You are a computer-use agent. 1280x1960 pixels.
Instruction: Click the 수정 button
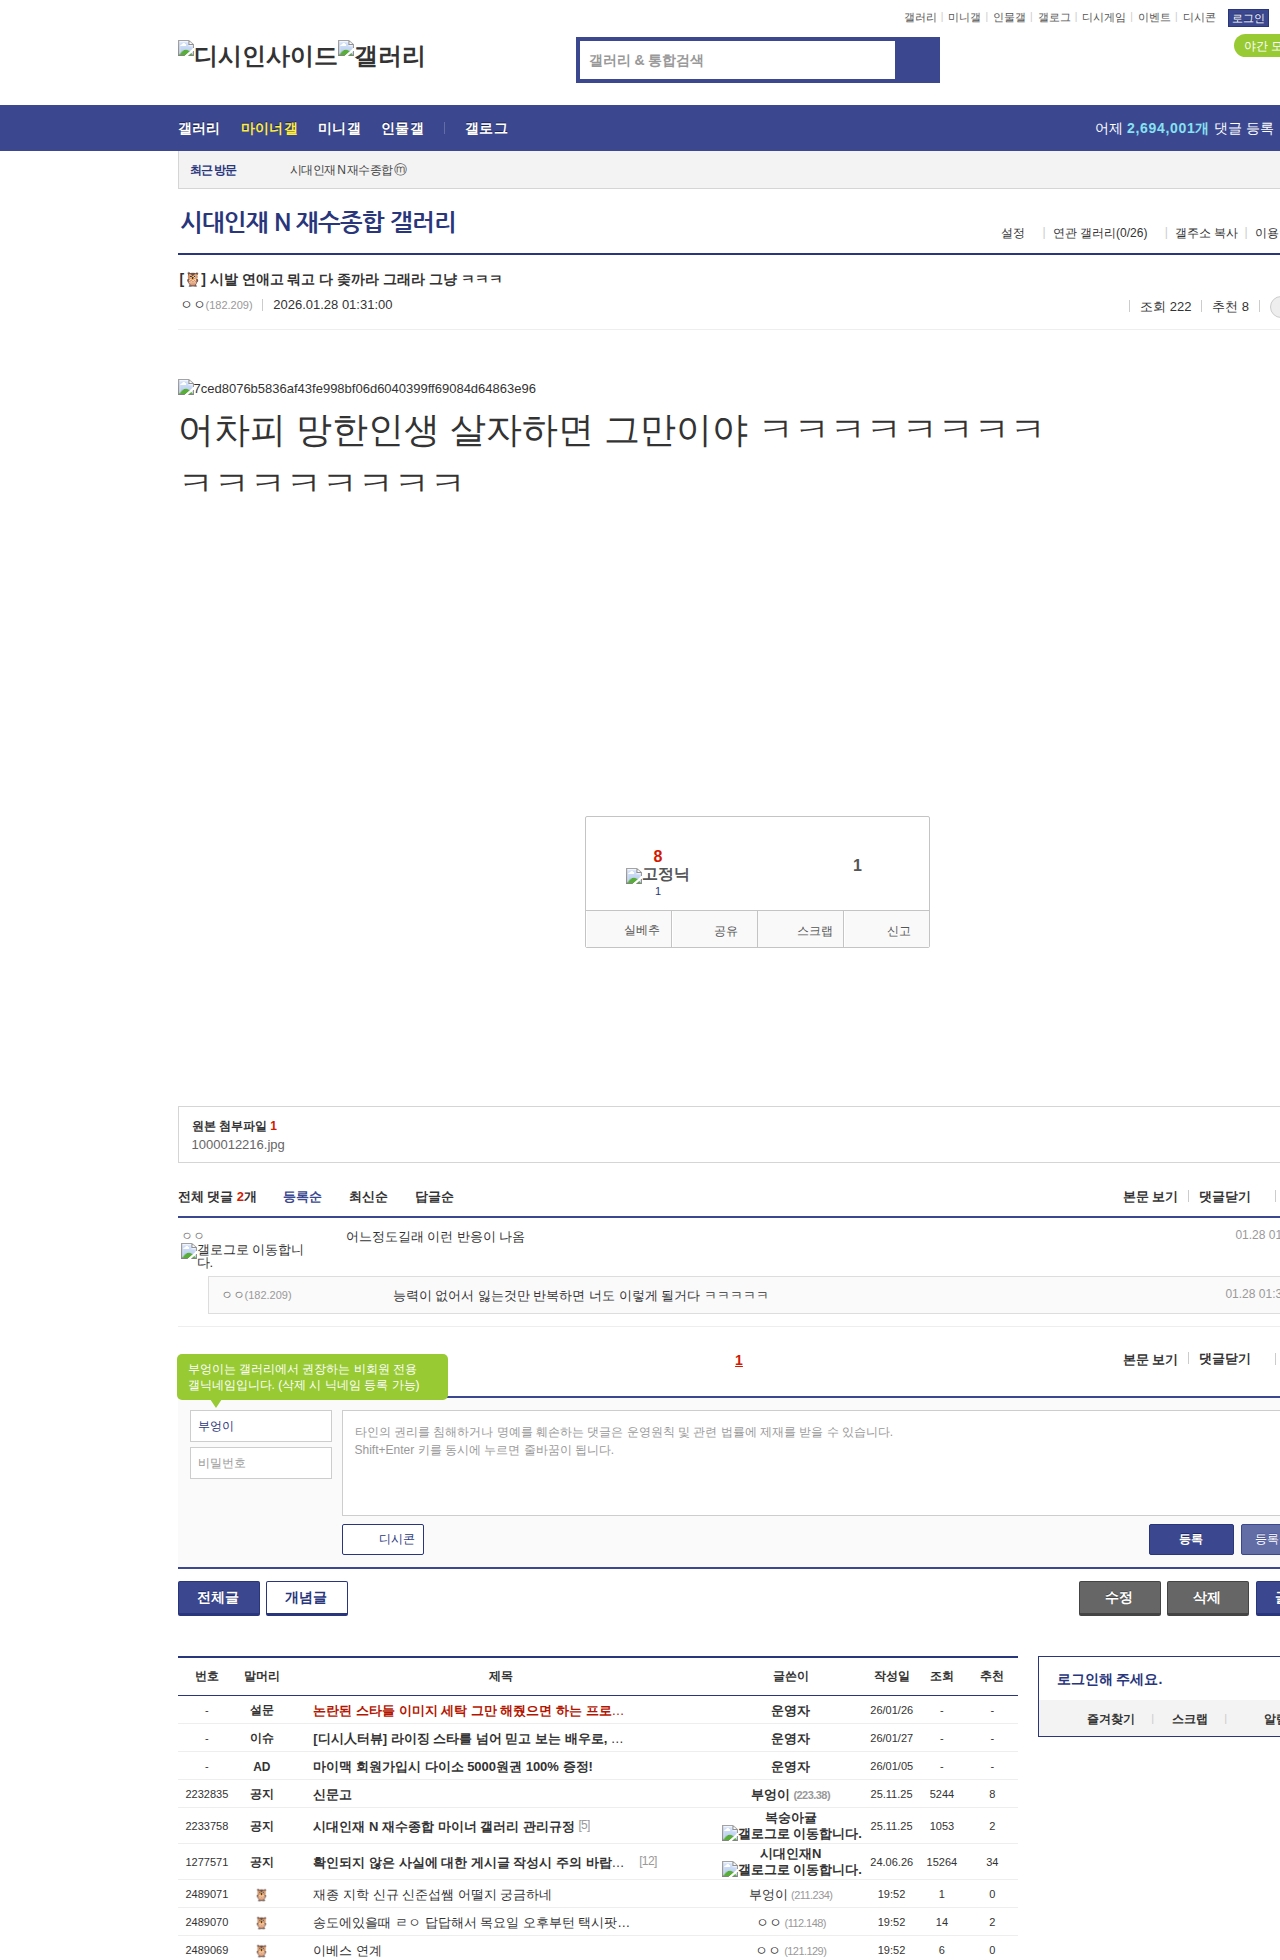pyautogui.click(x=1120, y=1598)
